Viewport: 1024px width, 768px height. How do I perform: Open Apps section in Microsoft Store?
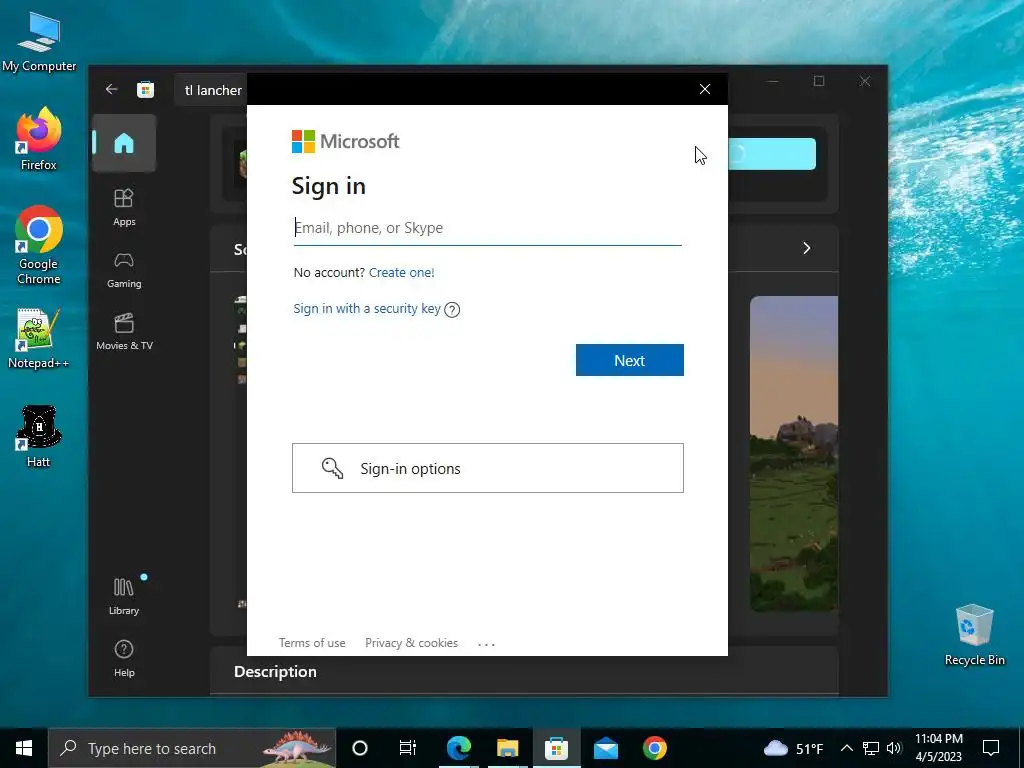point(124,207)
